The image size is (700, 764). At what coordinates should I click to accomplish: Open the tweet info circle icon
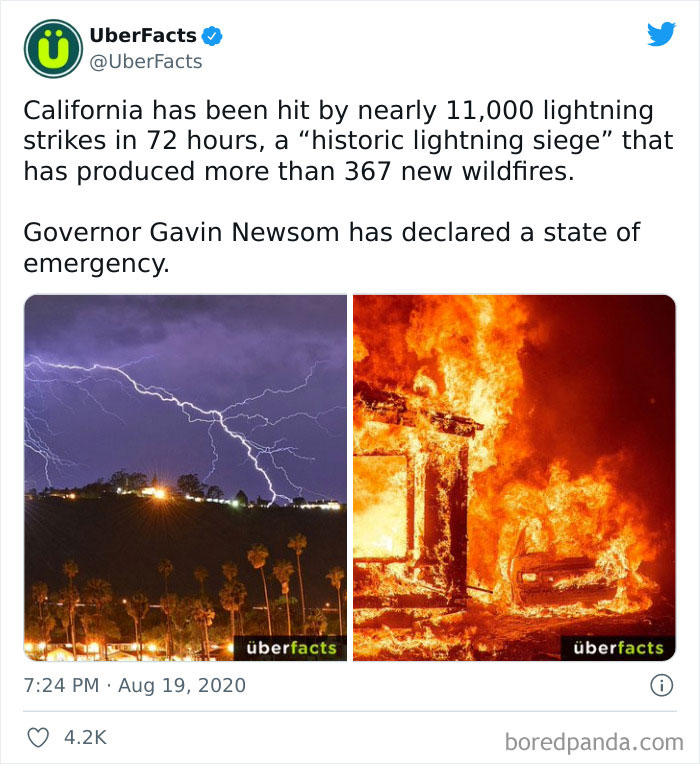pos(660,686)
